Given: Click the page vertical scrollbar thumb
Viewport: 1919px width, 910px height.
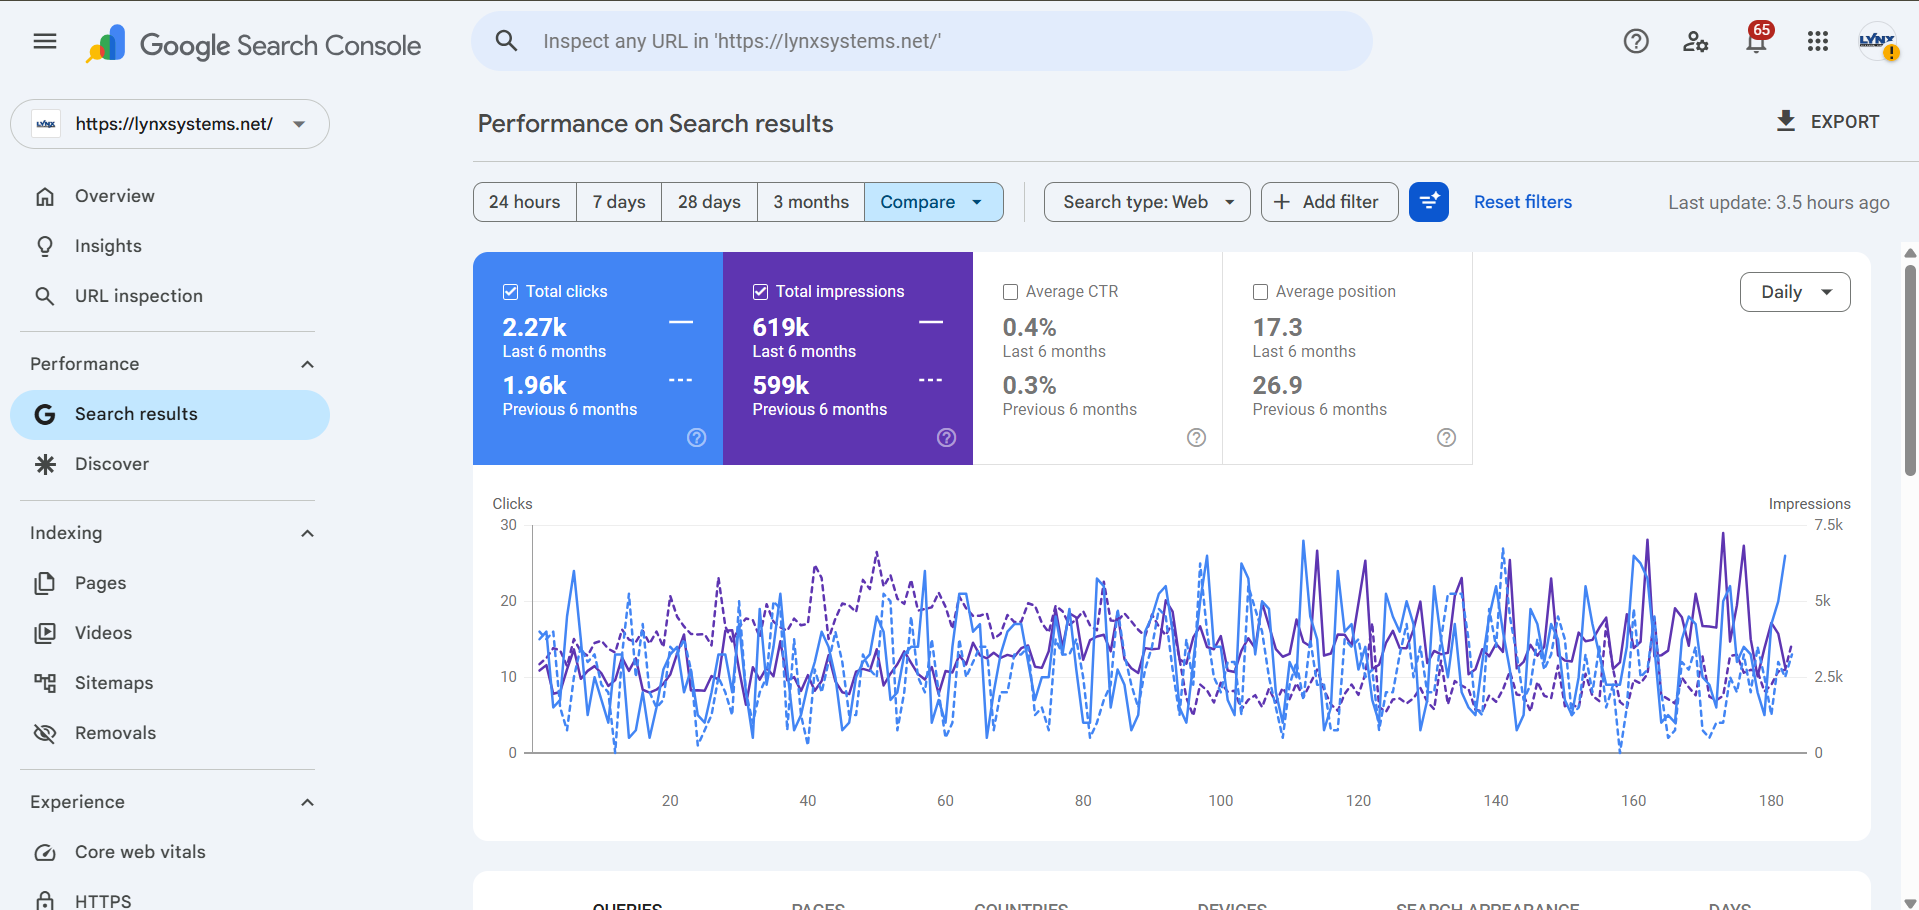Looking at the screenshot, I should click(1910, 369).
